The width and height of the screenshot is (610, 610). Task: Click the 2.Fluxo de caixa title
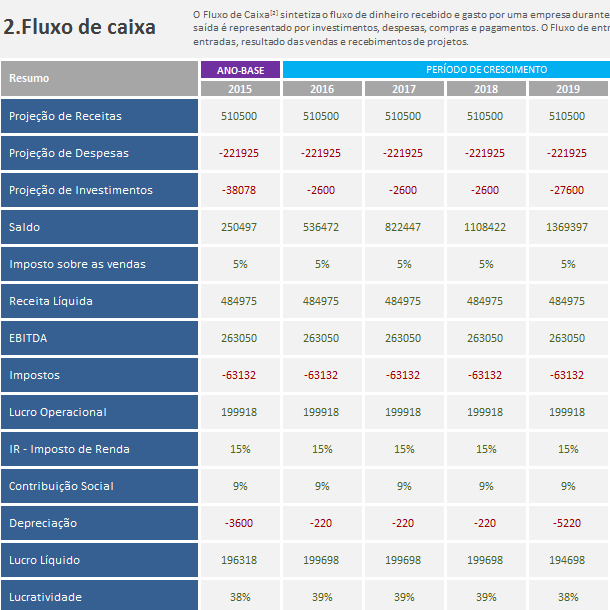(x=79, y=27)
